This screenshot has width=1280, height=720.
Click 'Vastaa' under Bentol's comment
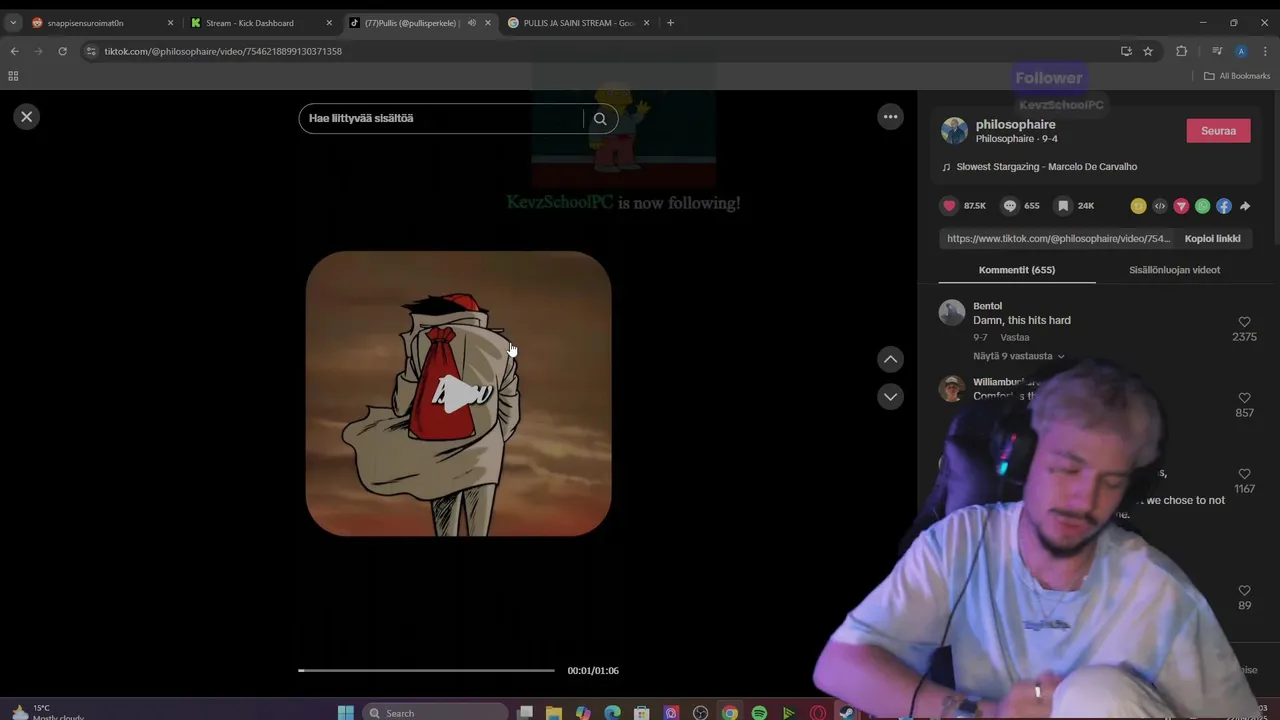tap(1015, 337)
